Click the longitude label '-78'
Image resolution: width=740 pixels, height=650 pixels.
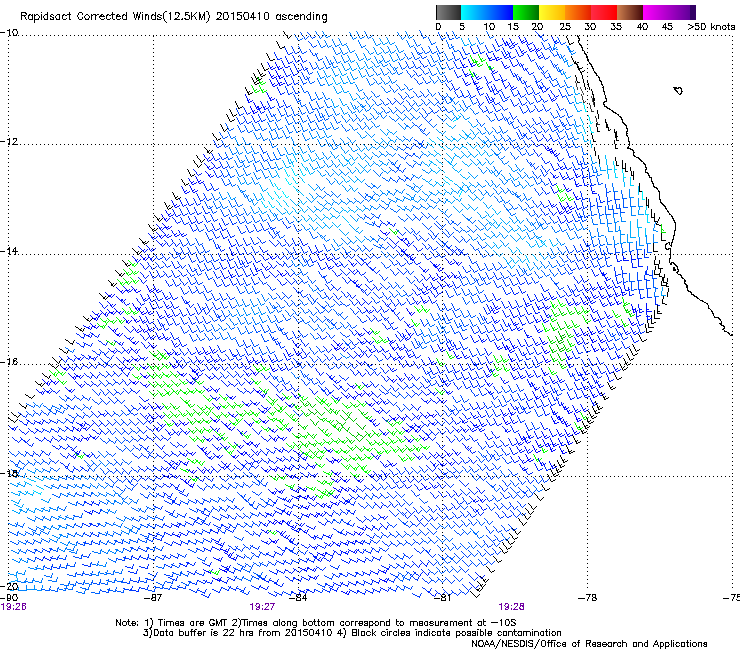coord(588,598)
